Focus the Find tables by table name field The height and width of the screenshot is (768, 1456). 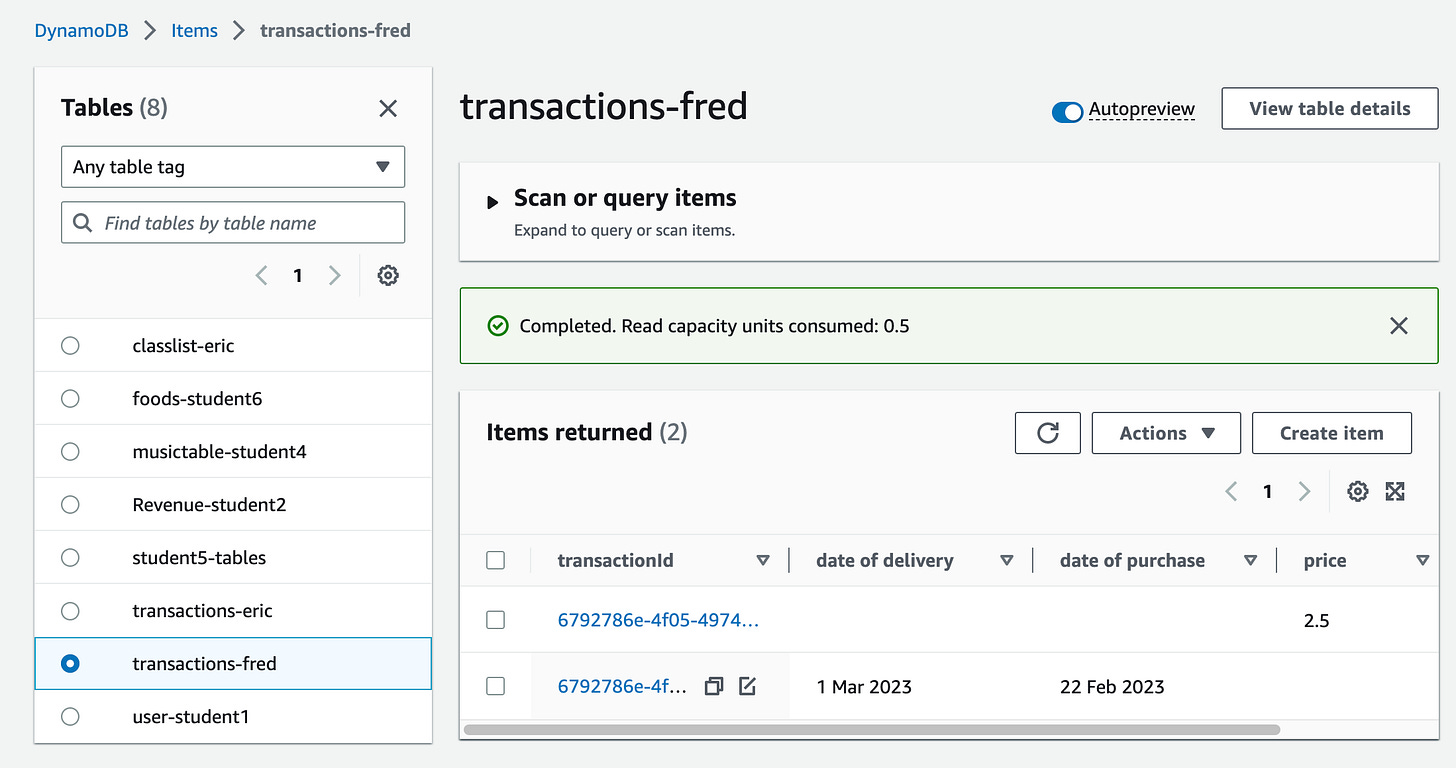pos(233,222)
